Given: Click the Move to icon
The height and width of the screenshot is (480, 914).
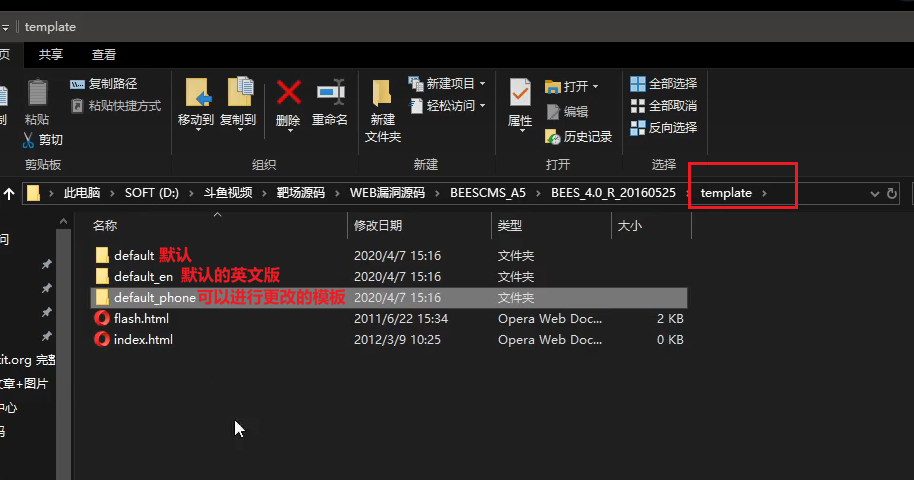Looking at the screenshot, I should click(x=197, y=93).
